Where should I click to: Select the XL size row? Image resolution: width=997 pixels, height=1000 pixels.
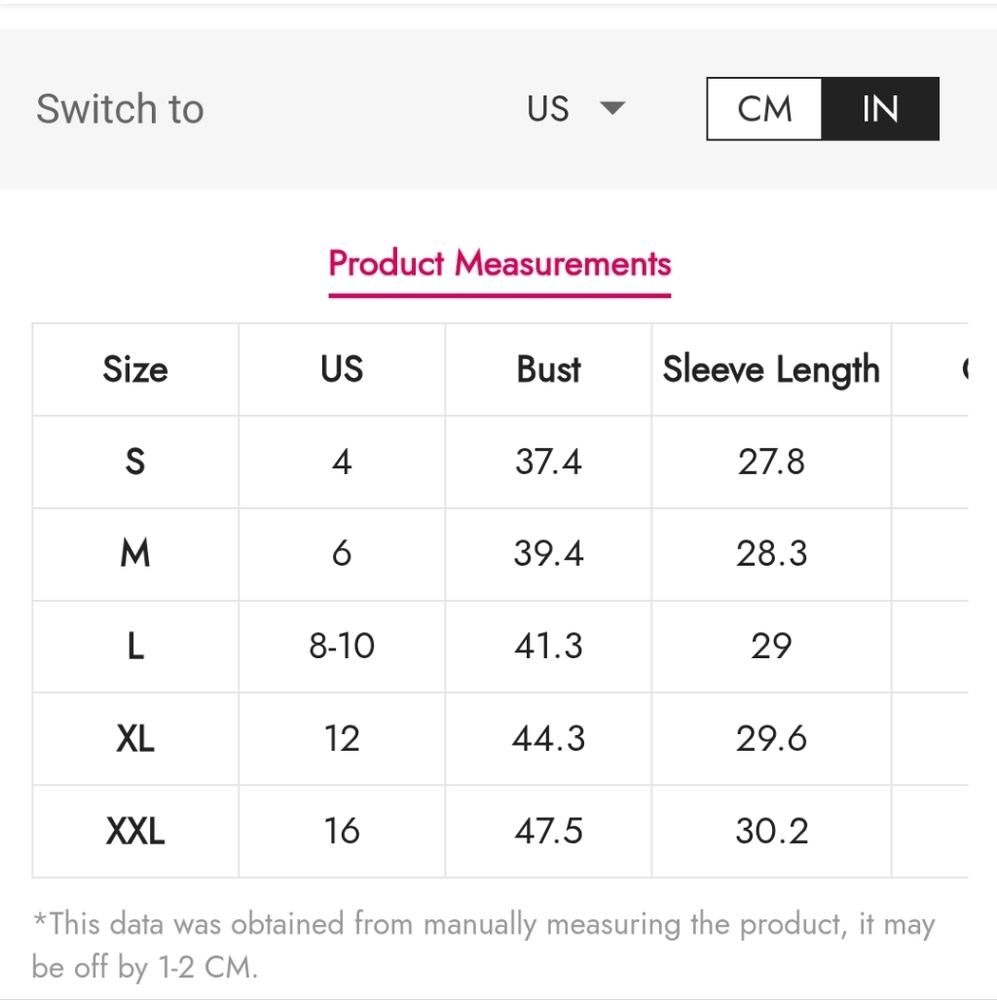[500, 739]
